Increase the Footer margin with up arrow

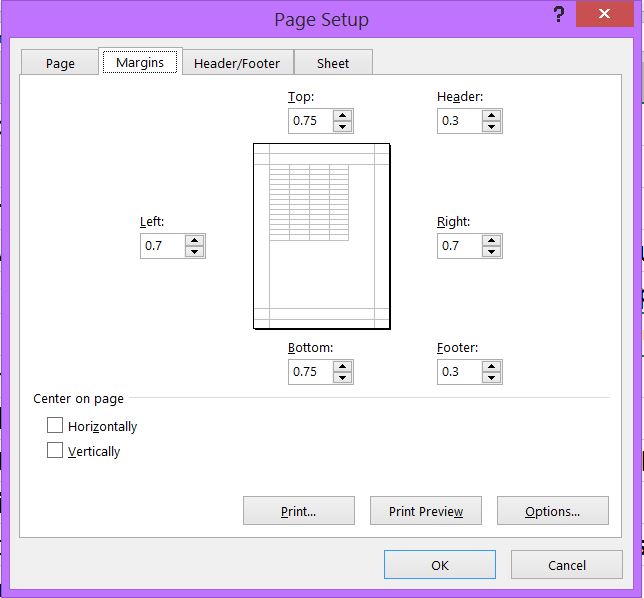click(x=492, y=366)
